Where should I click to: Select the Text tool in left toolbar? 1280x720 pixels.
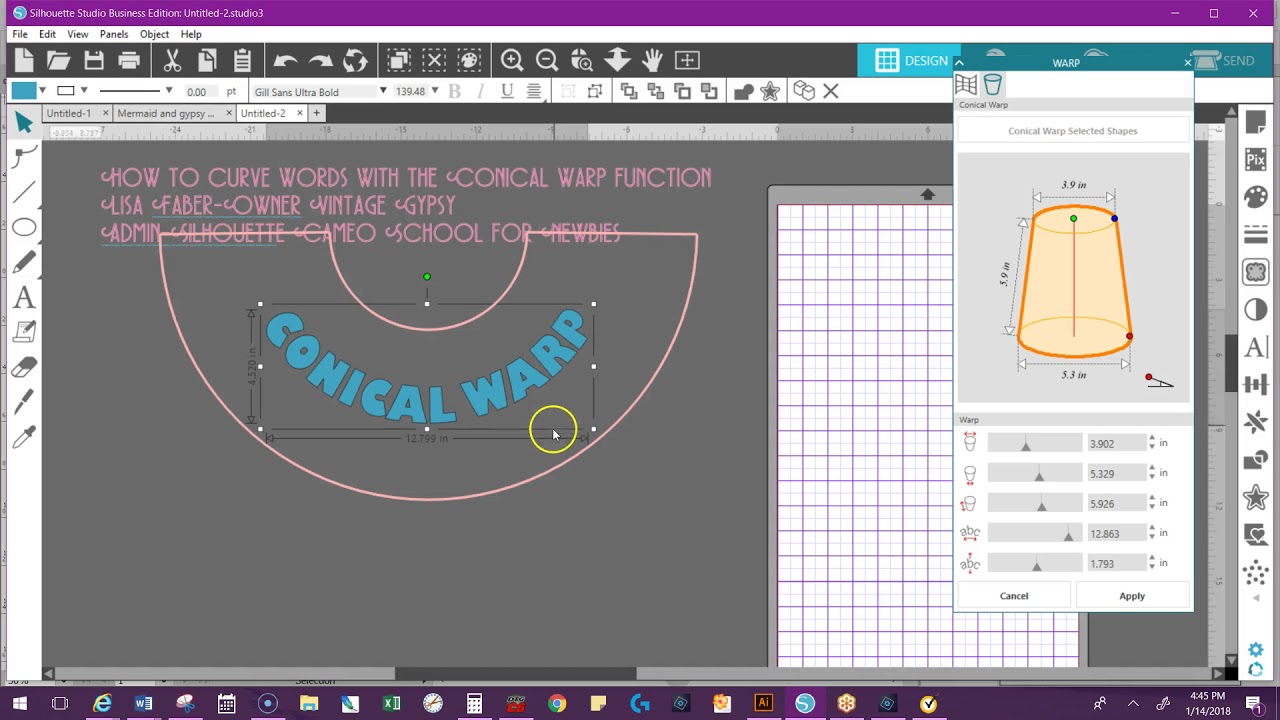click(x=25, y=297)
